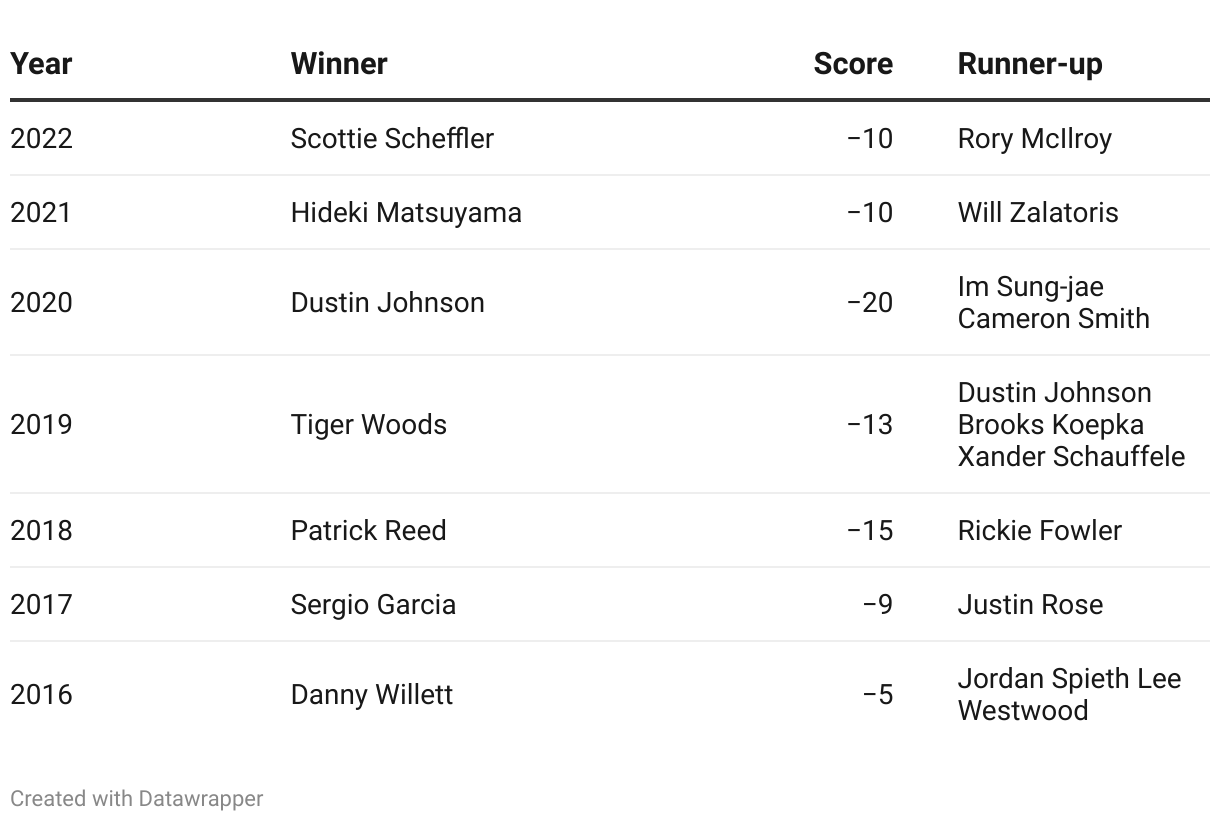Click the Year column header

pyautogui.click(x=41, y=64)
